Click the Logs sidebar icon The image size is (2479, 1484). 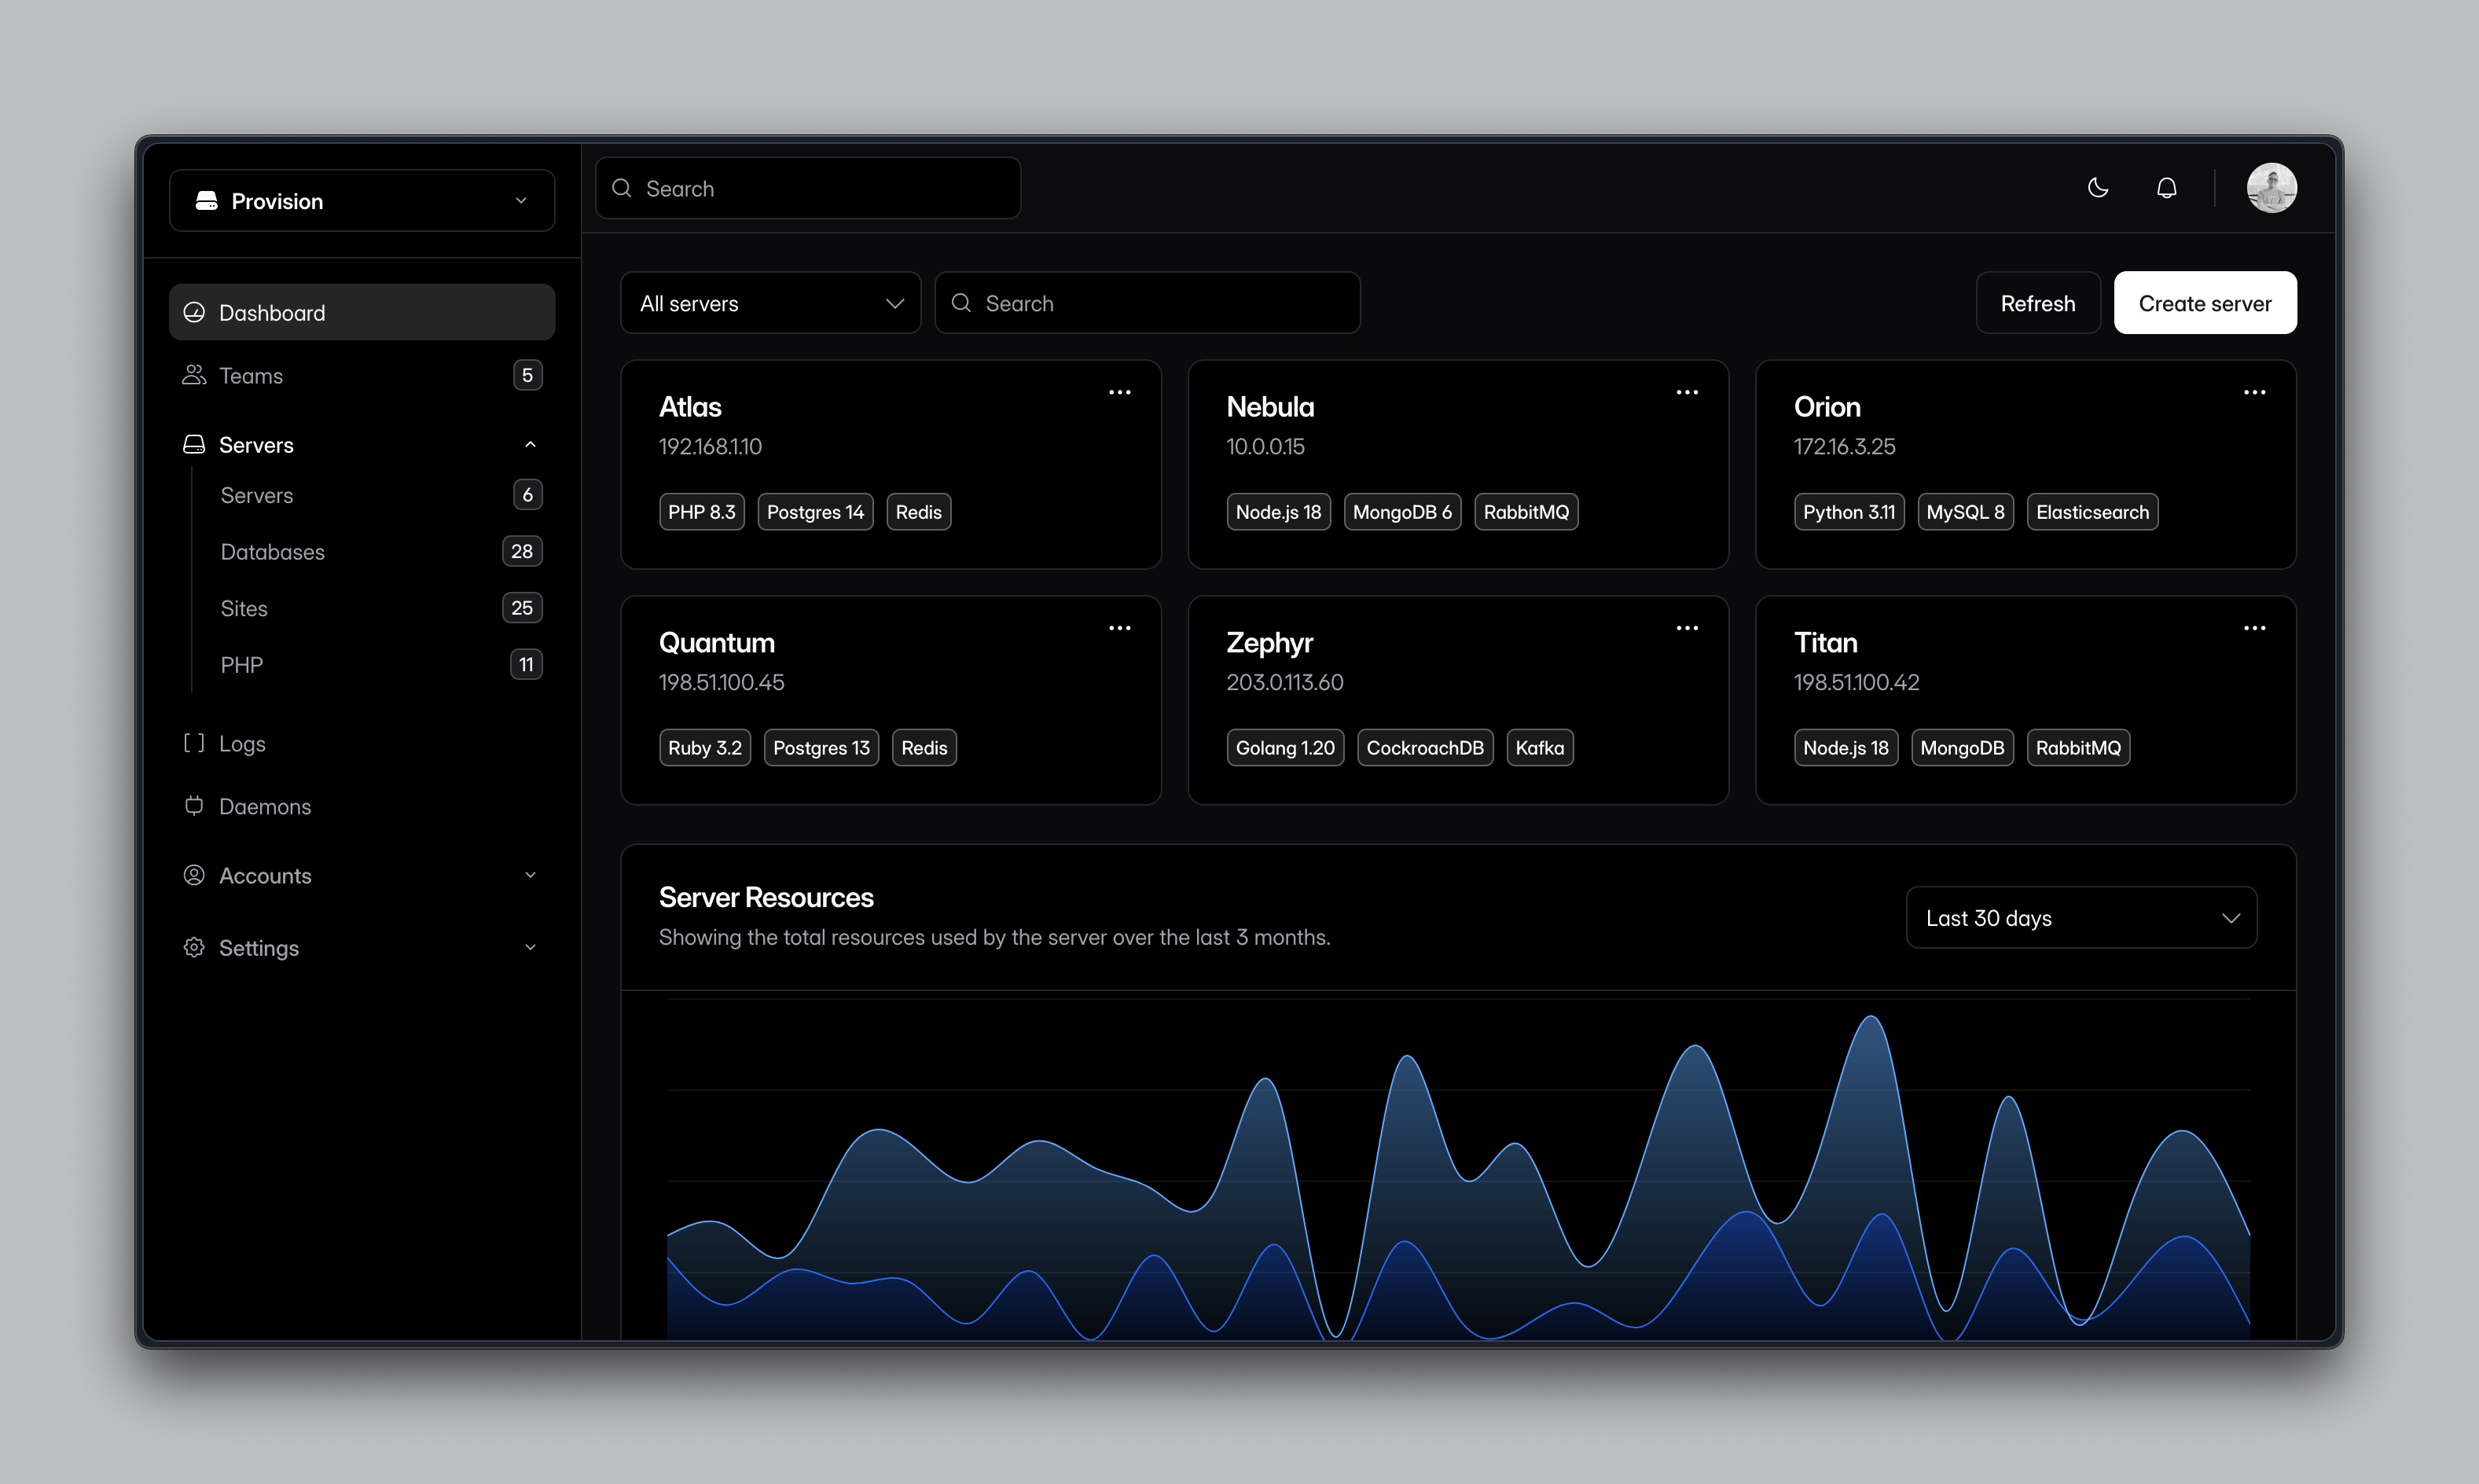[x=193, y=742]
